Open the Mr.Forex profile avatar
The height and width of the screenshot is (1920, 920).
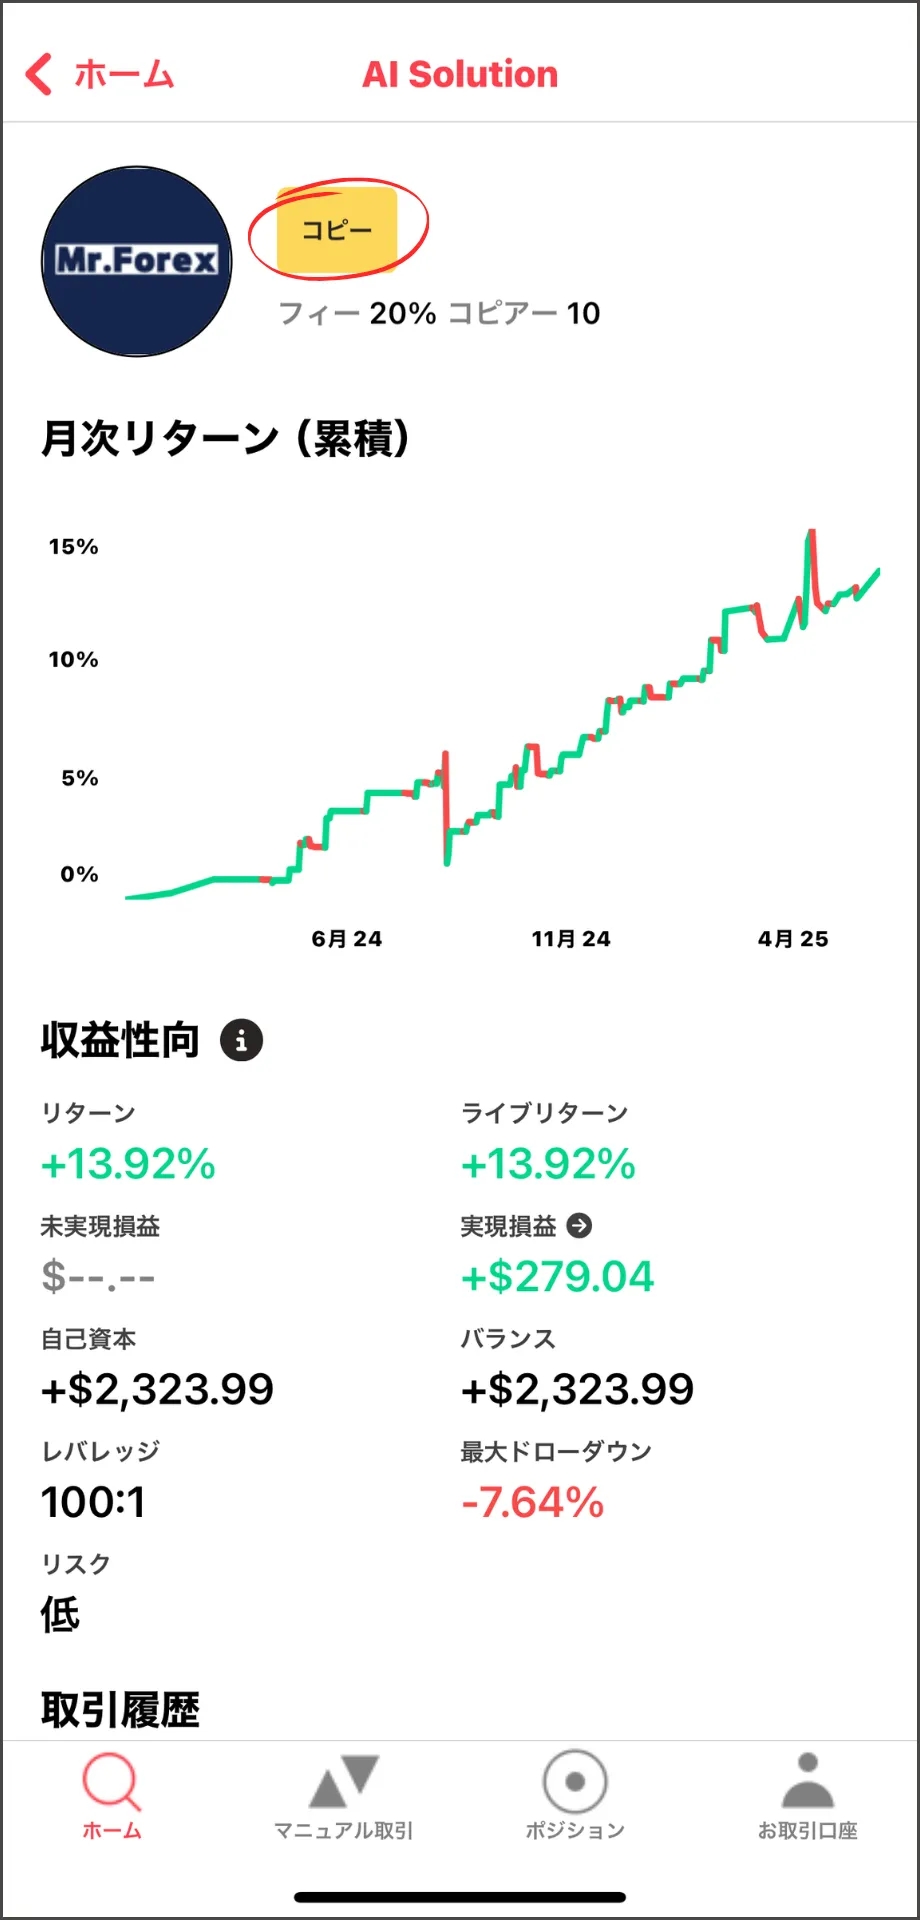tap(136, 261)
